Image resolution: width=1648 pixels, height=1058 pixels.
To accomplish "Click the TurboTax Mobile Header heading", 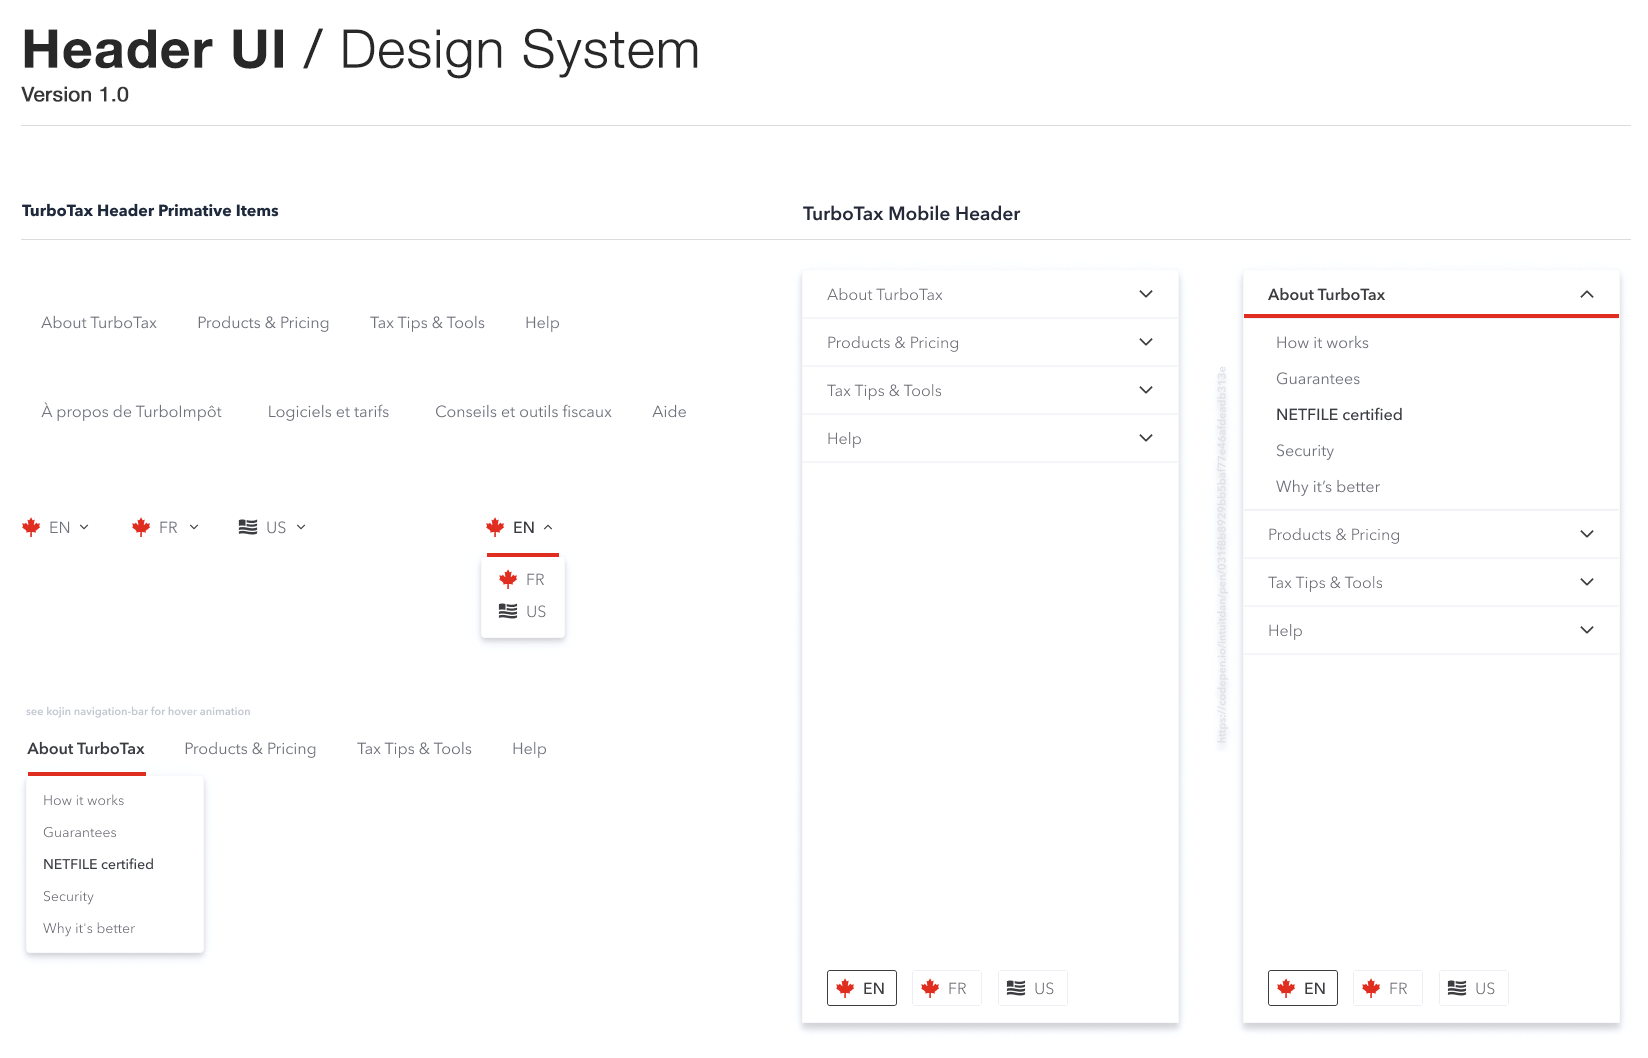I will click(x=911, y=214).
